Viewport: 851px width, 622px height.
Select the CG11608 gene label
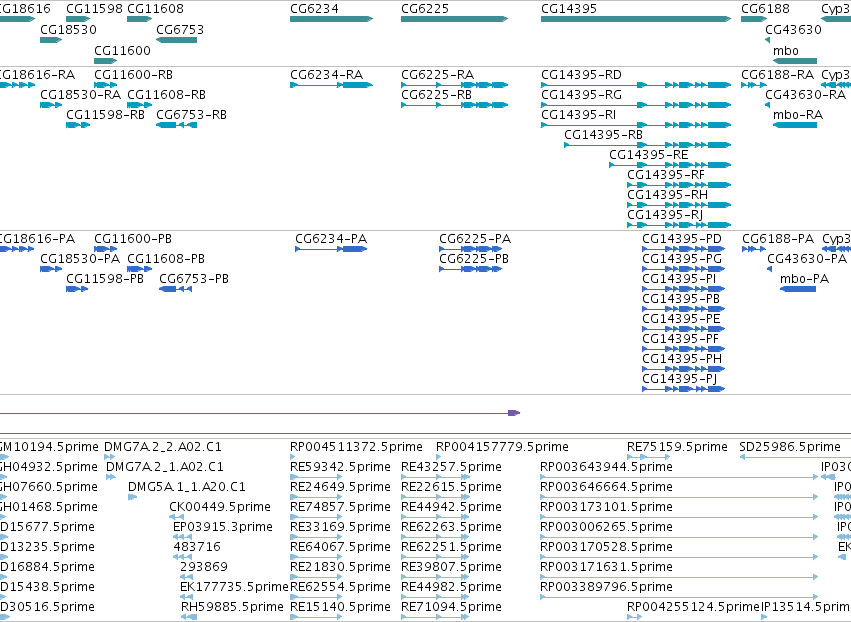pos(155,9)
